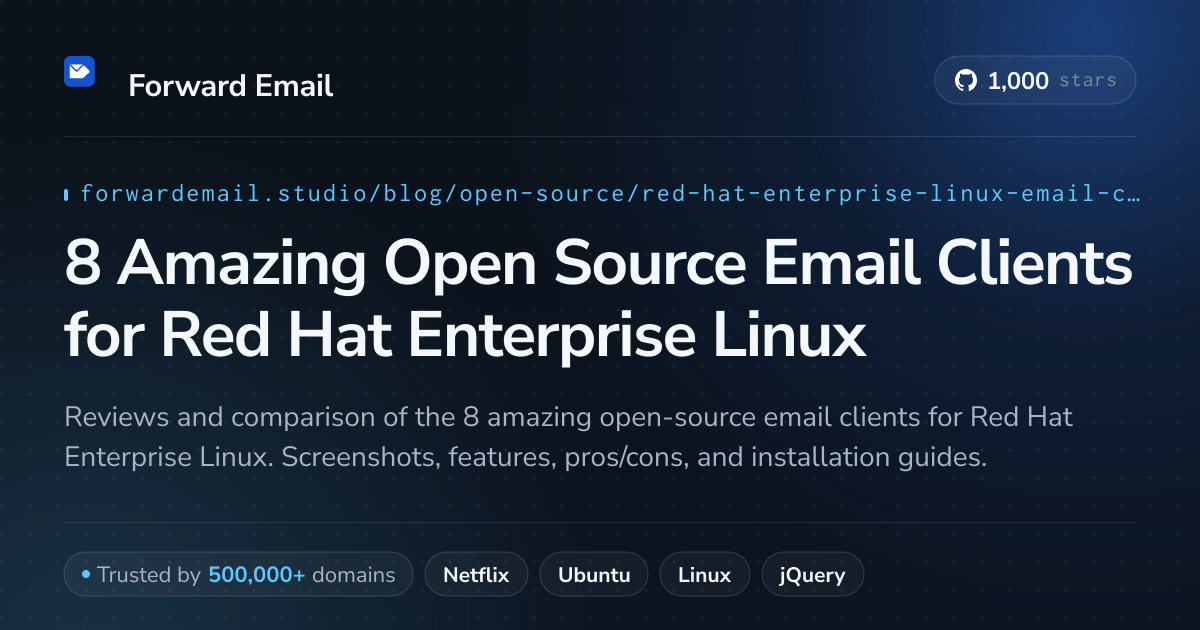
Task: Click the word stars in the GitHub badge
Action: [x=1087, y=81]
